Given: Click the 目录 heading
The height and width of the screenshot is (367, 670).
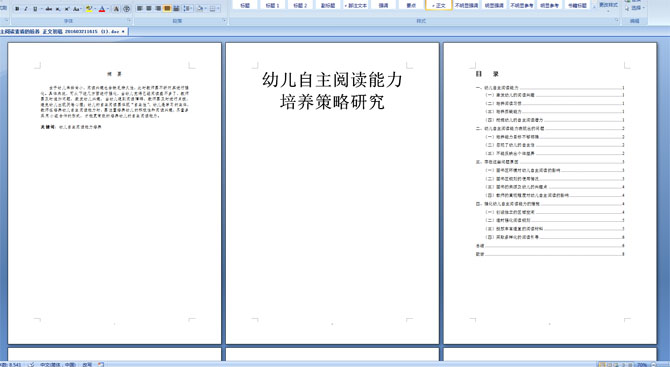Looking at the screenshot, I should (x=487, y=74).
